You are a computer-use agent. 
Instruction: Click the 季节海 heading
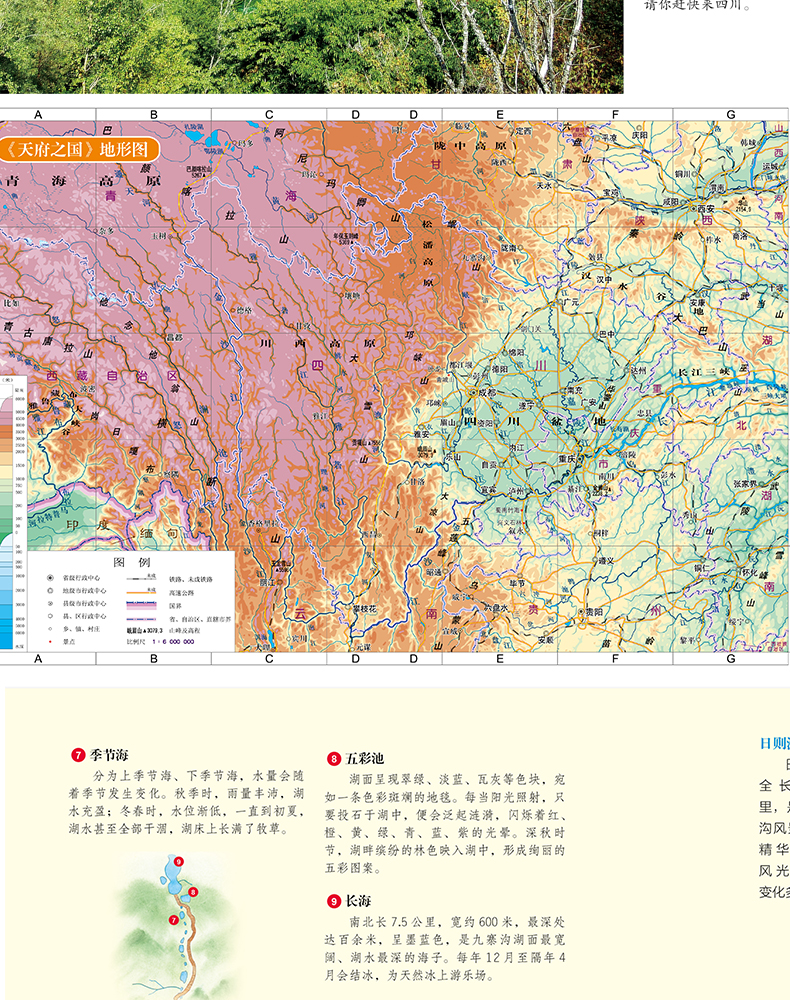(109, 755)
